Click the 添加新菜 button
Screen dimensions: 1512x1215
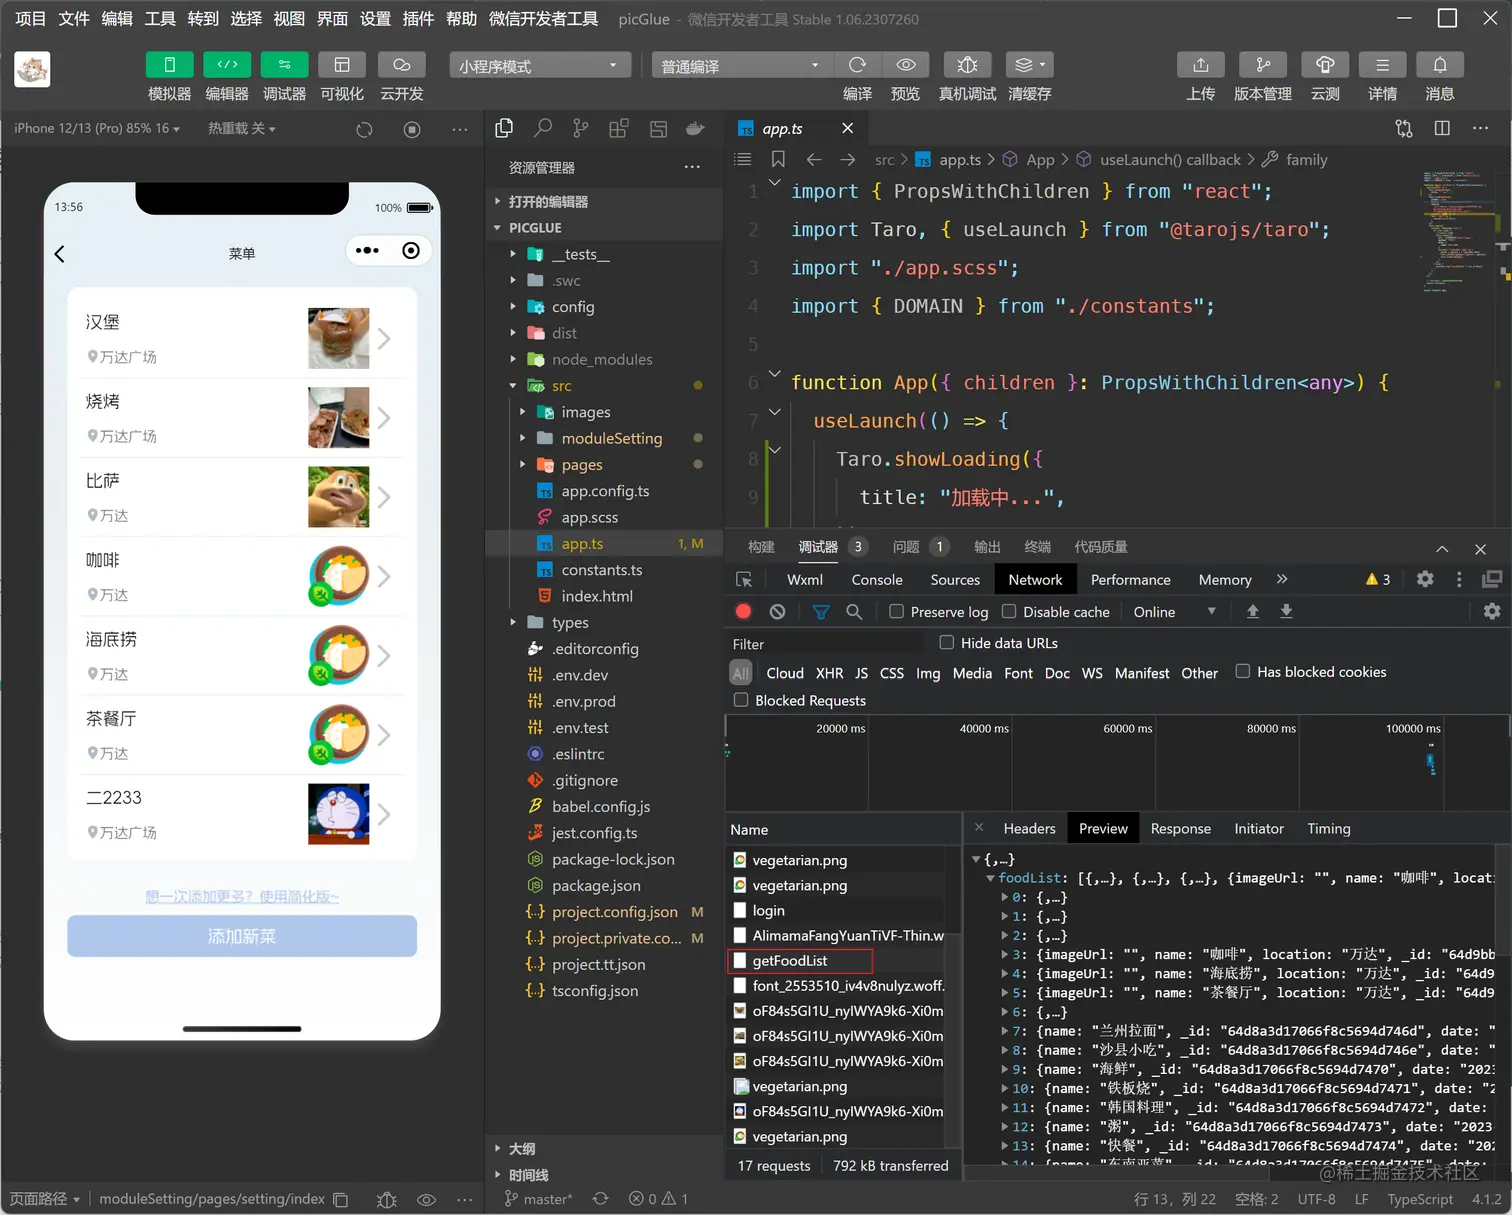point(242,937)
